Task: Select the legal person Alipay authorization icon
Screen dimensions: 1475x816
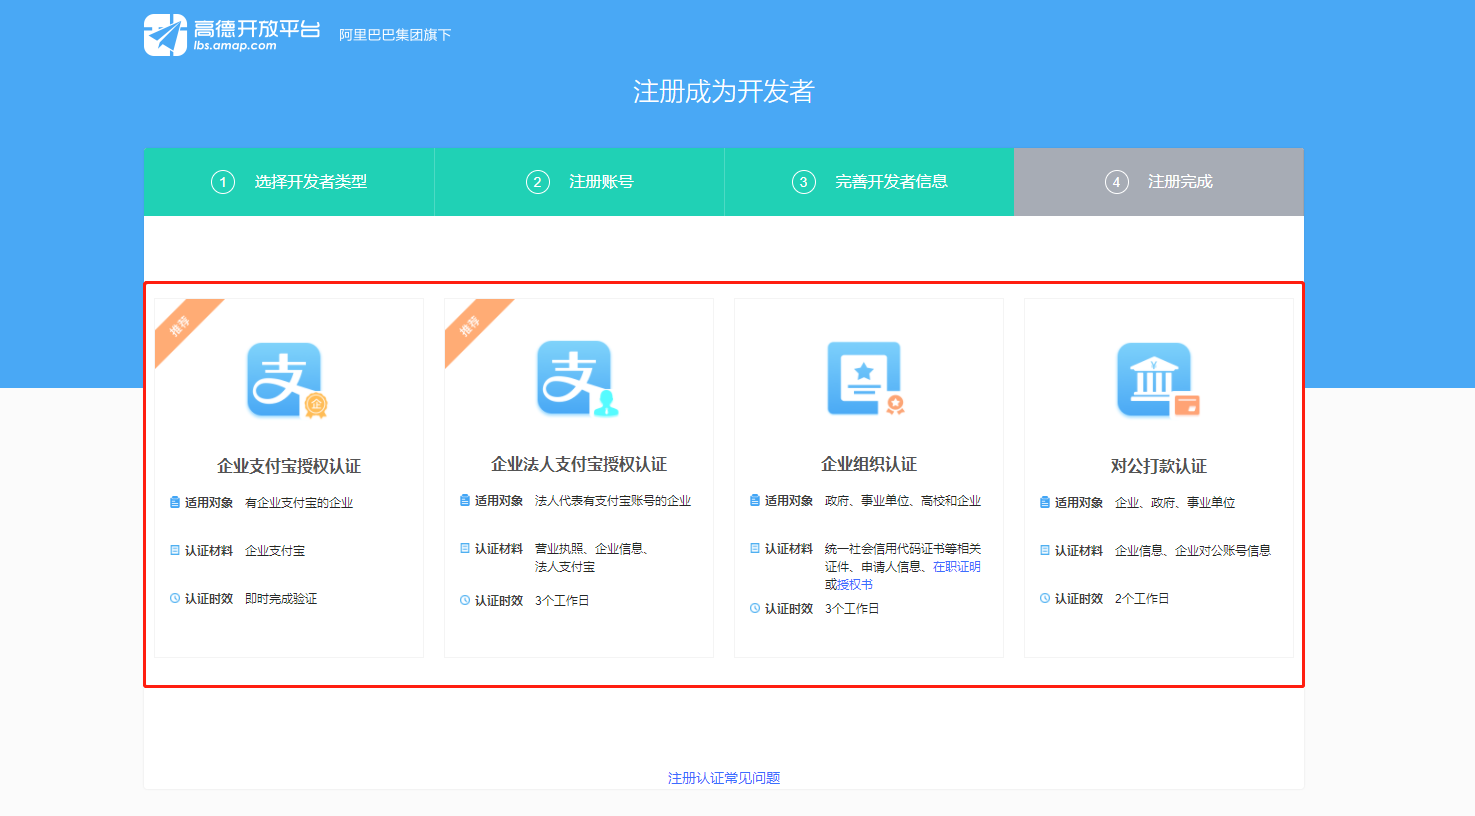Action: [x=578, y=378]
